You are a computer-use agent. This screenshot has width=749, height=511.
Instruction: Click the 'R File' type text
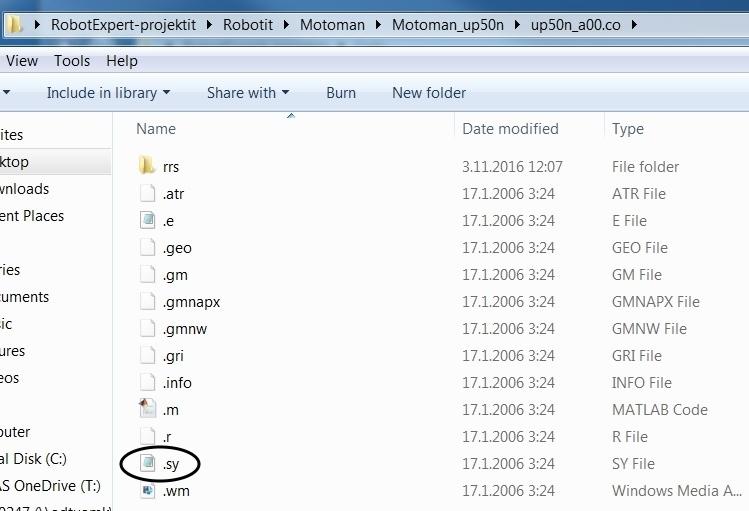point(630,436)
